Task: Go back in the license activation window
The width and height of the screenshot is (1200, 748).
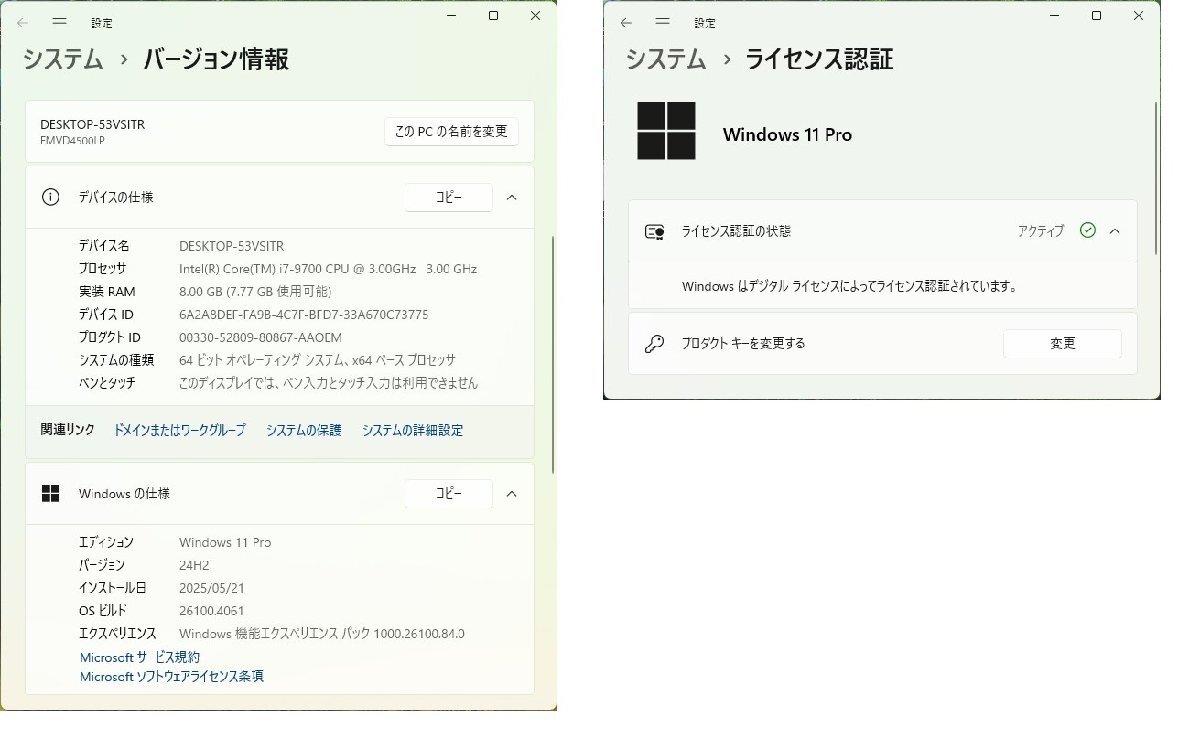Action: [626, 22]
